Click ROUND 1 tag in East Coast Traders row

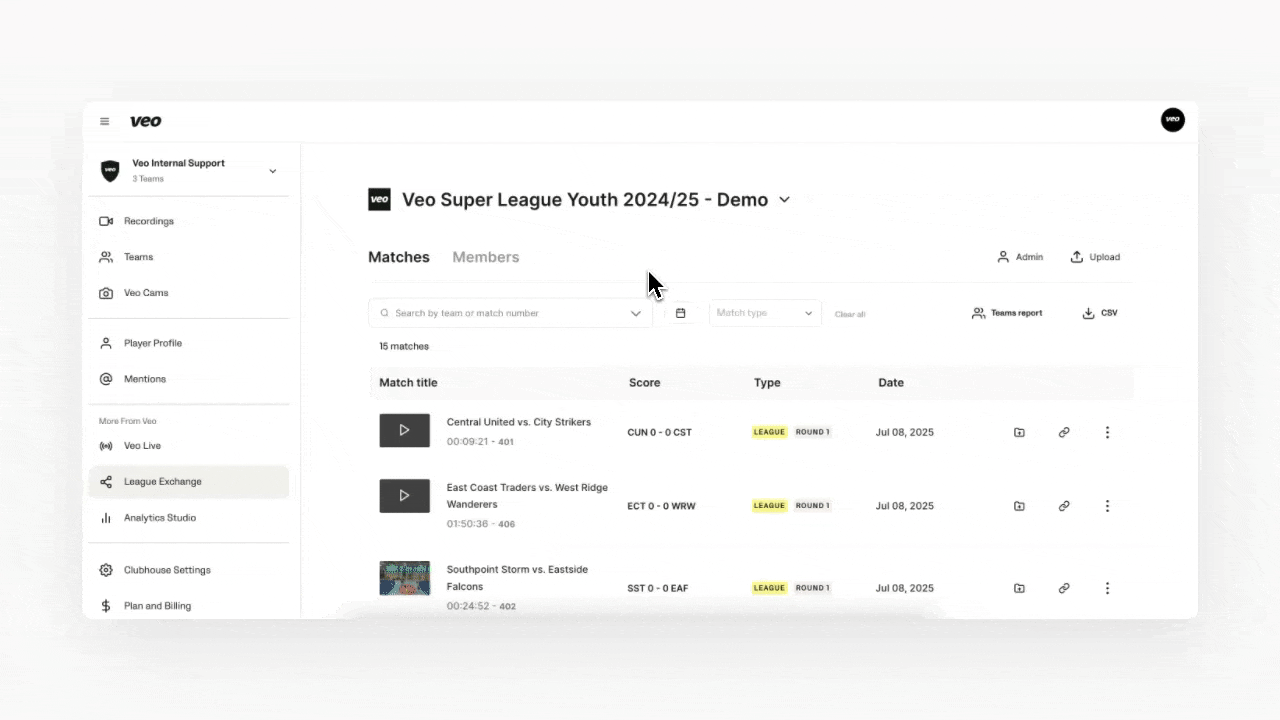[812, 506]
